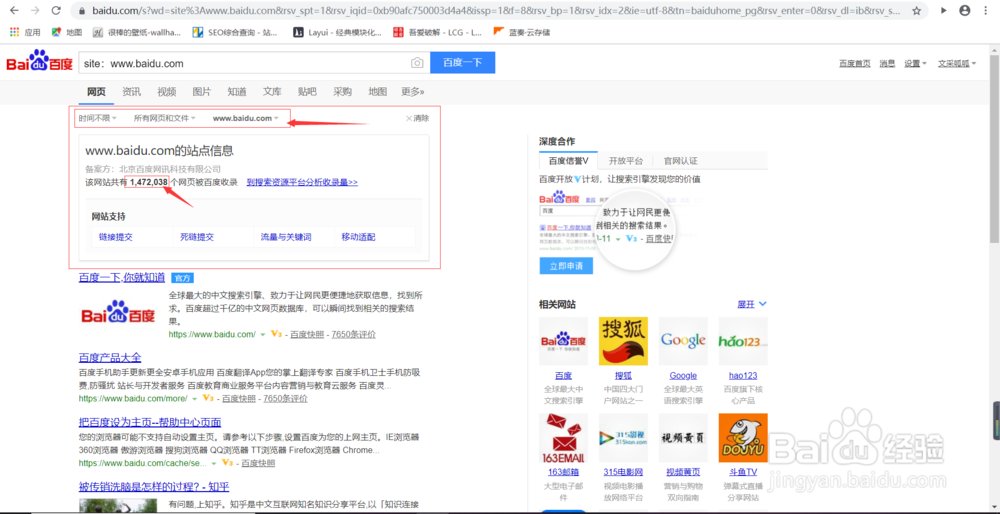Viewport: 1000px width, 514px height.
Task: Open the 应用 apps bookmark
Action: point(25,32)
